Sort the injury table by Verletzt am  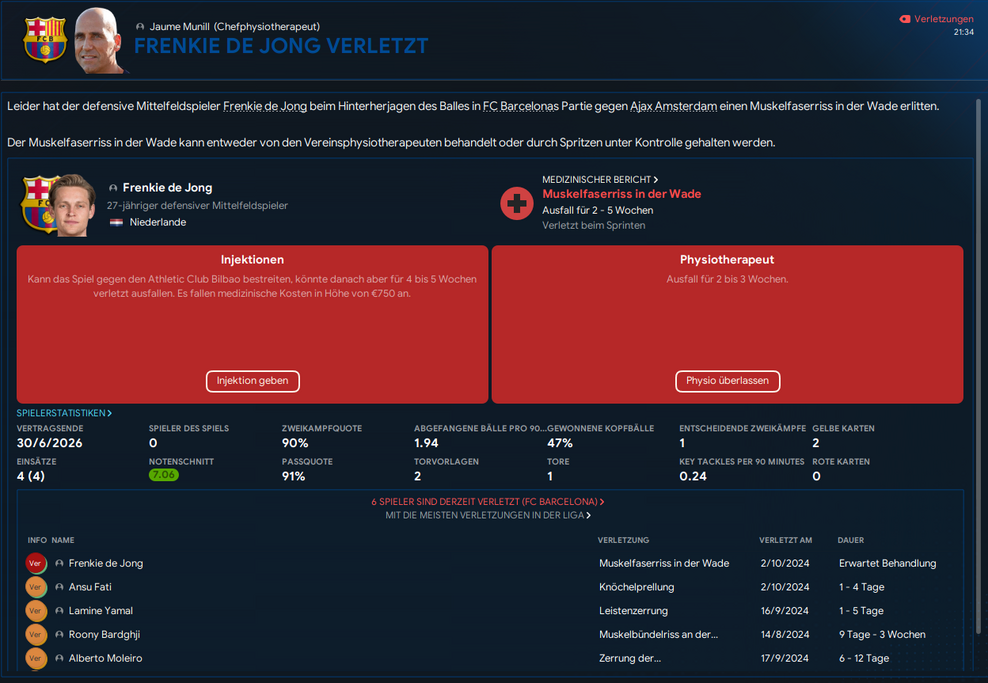[786, 540]
